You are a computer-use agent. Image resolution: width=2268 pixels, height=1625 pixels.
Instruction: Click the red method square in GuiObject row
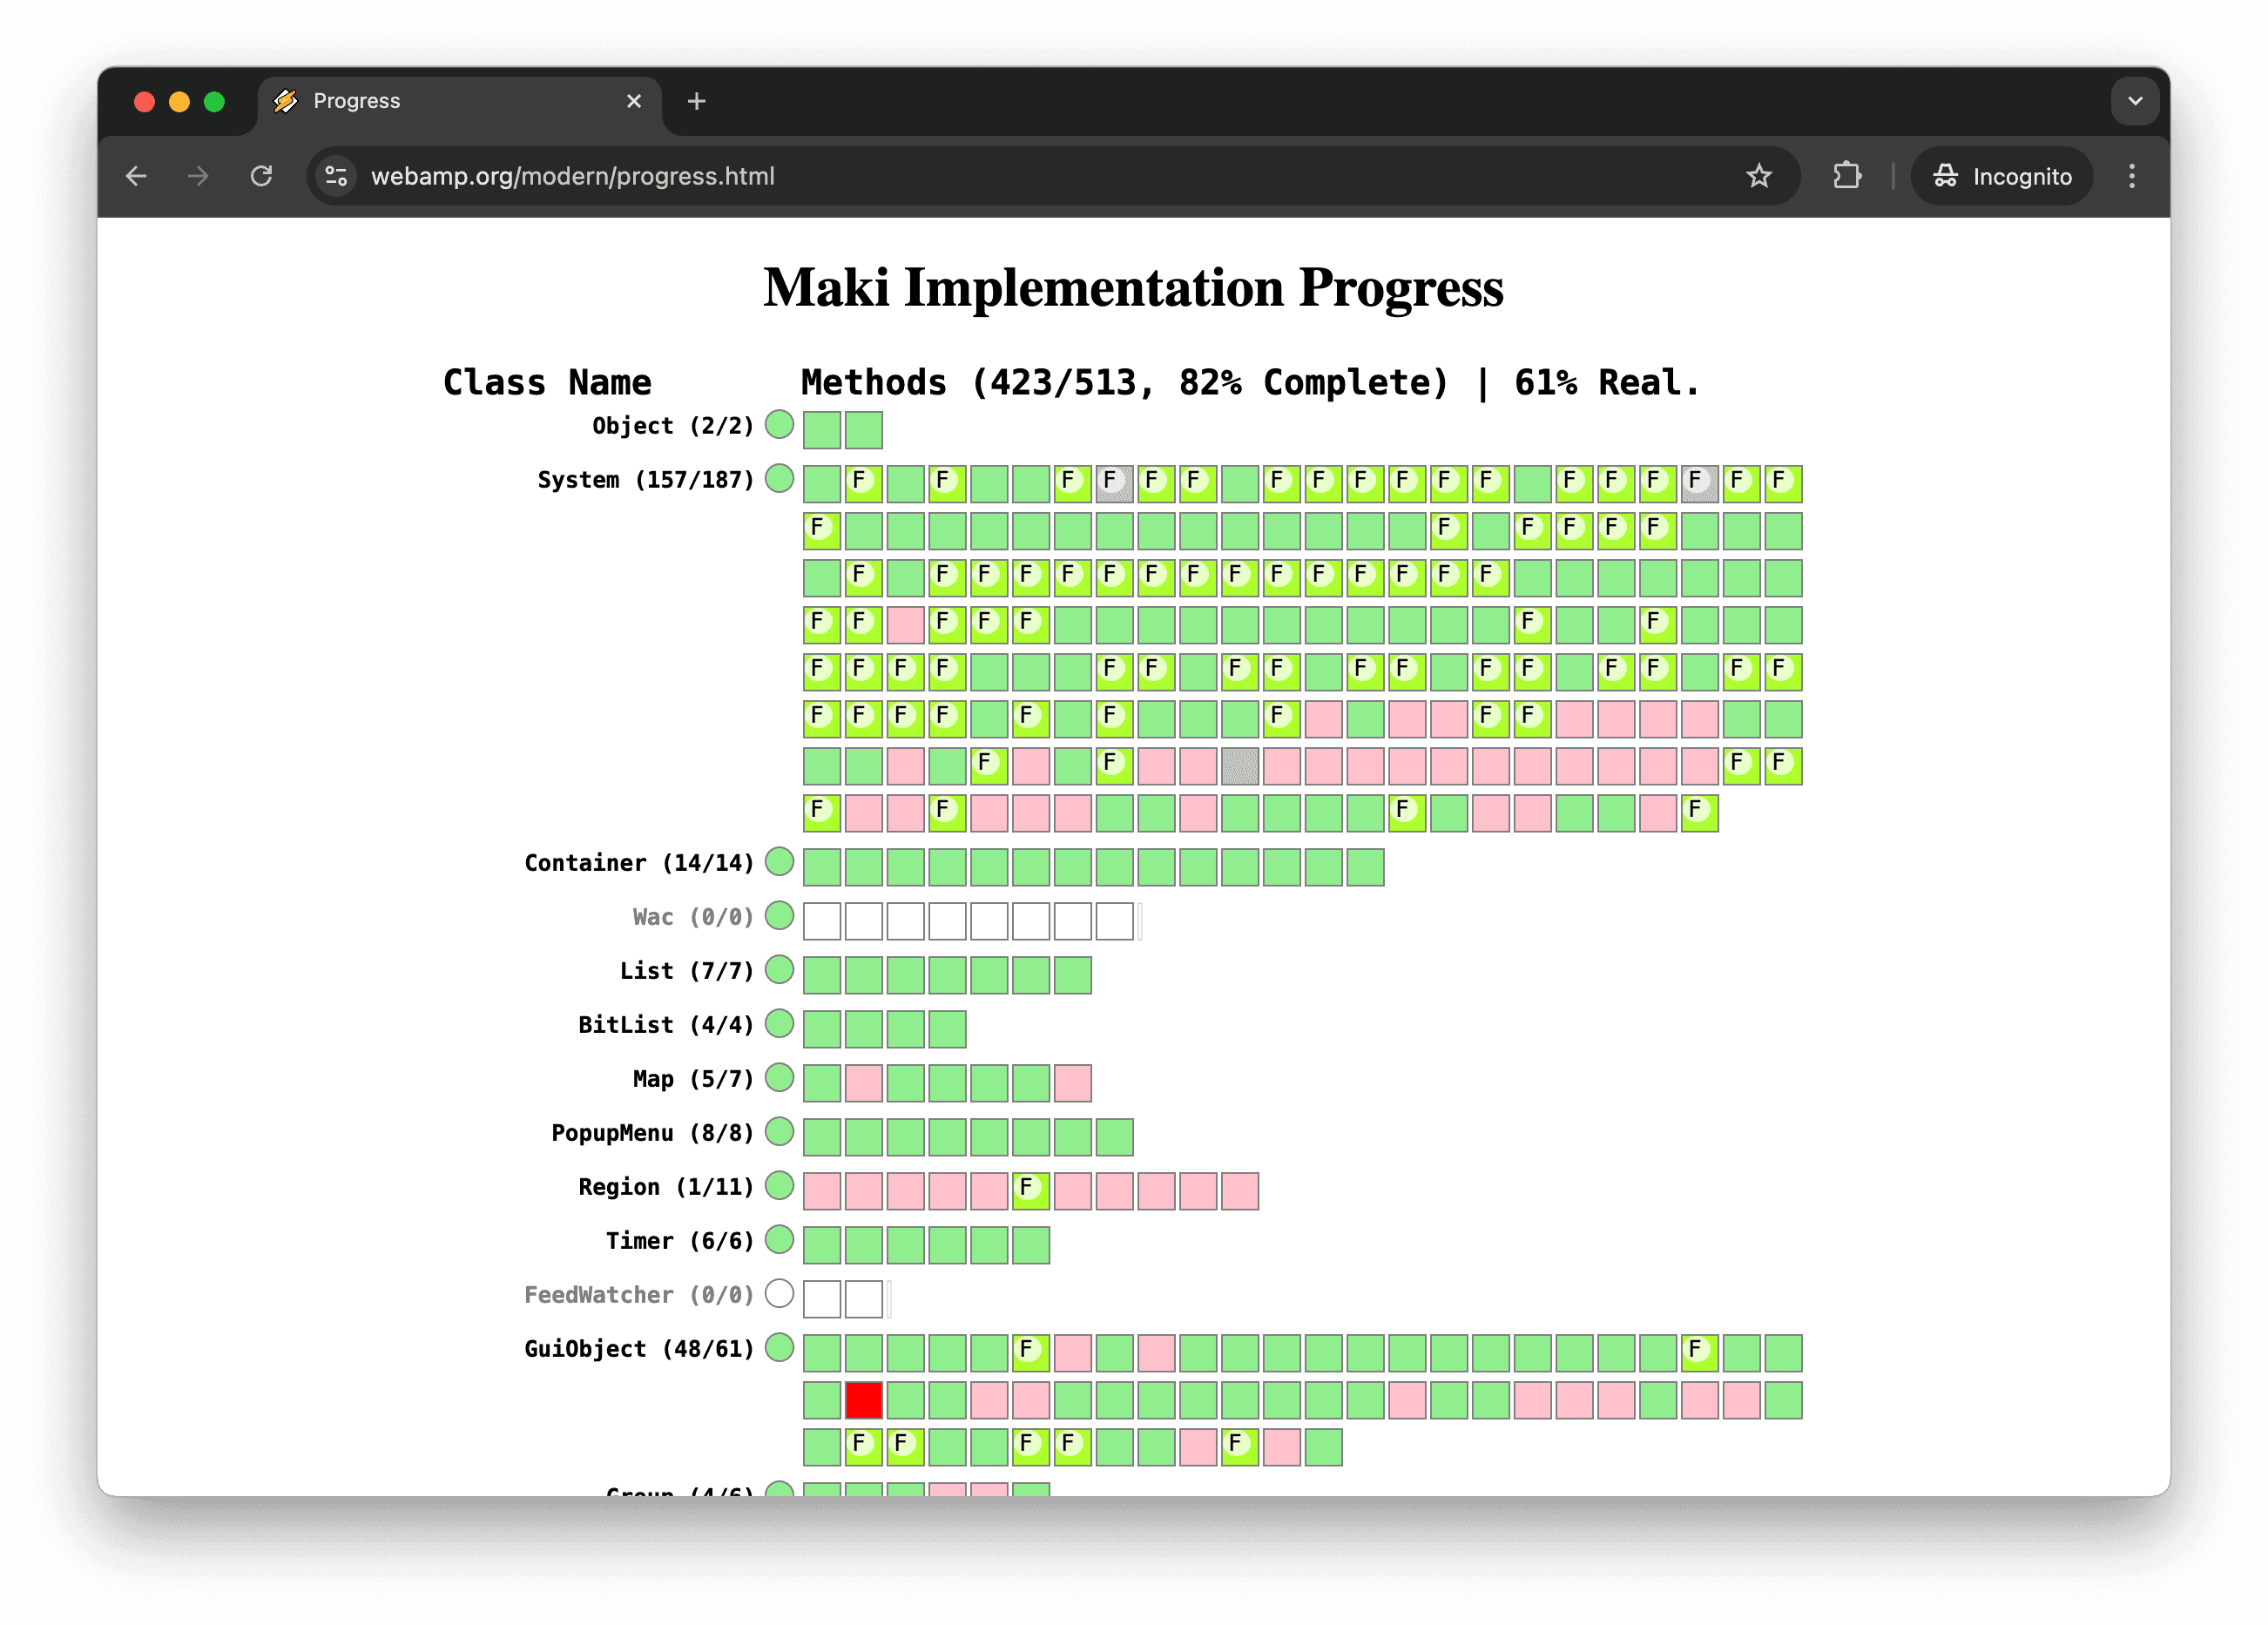pos(864,1400)
